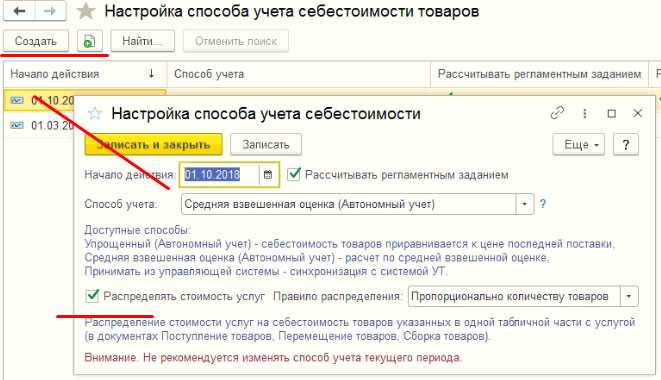
Task: Click Правило распределения field
Action: pos(514,296)
